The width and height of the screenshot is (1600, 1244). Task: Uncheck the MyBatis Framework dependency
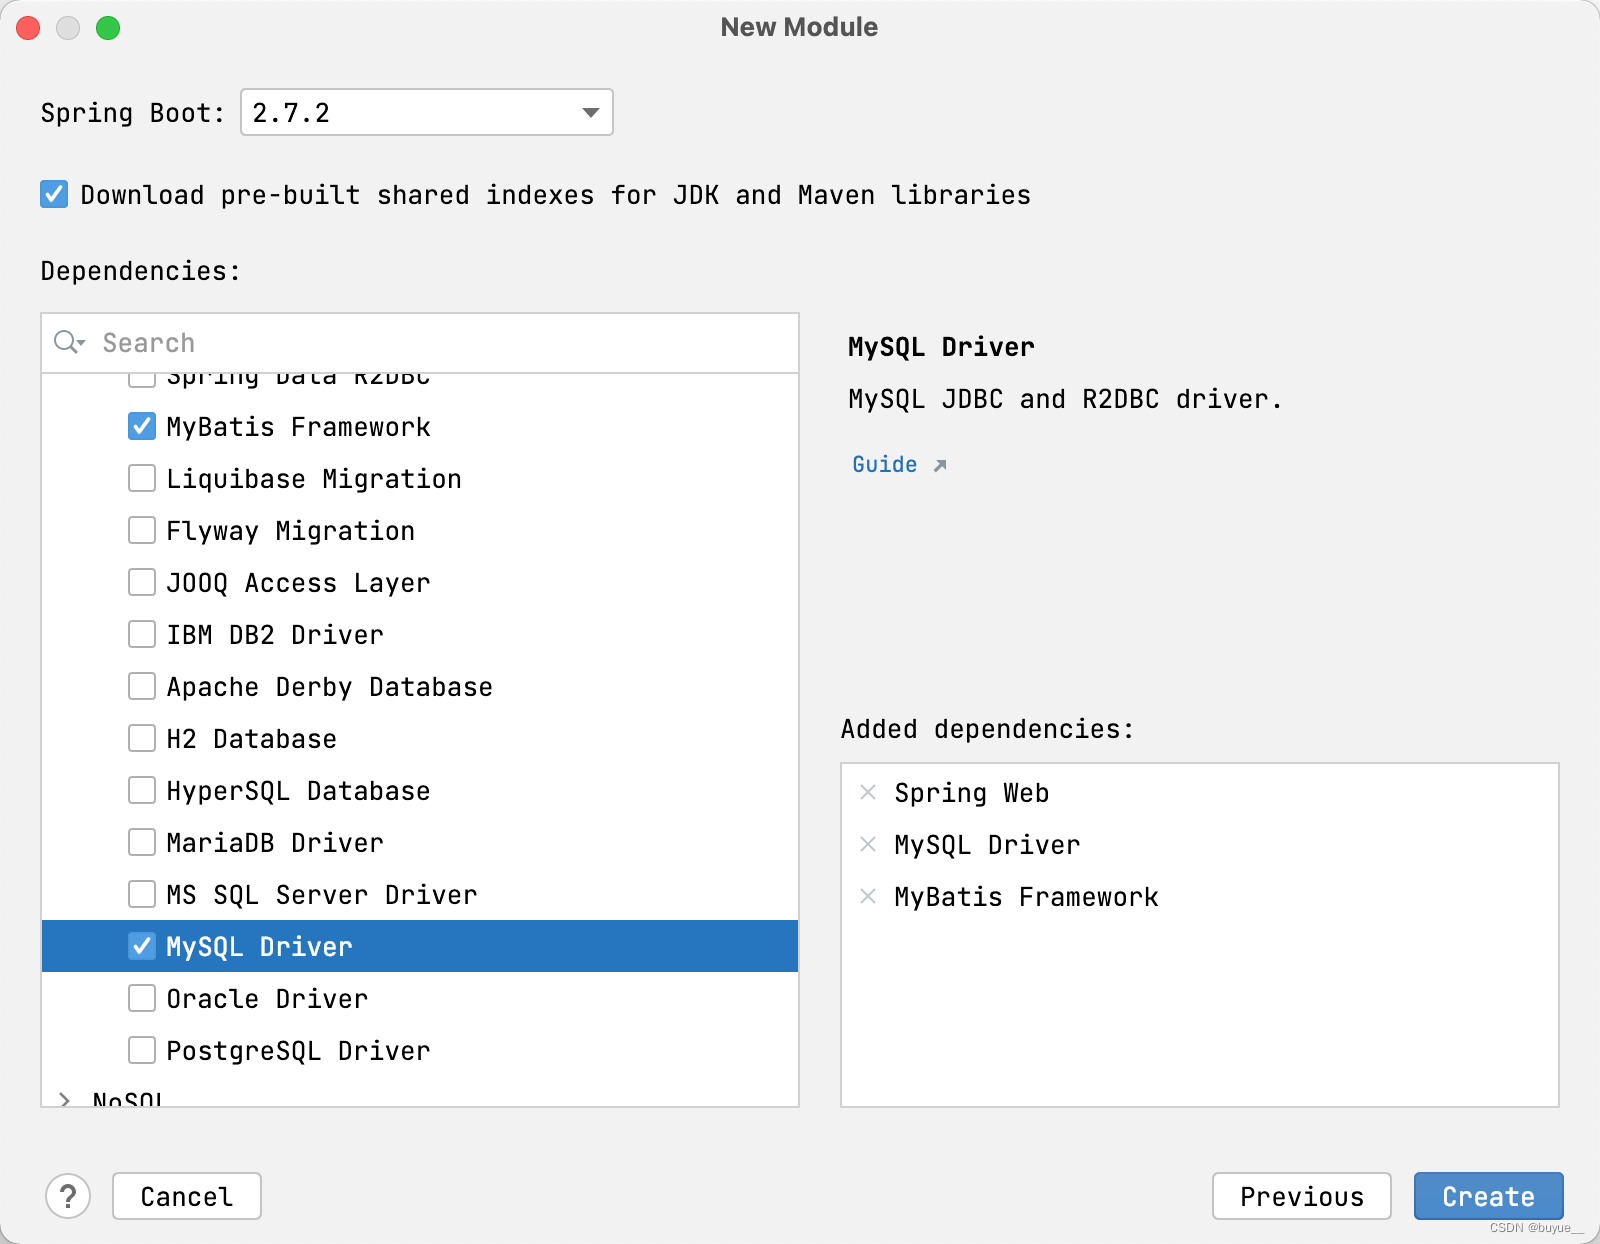141,426
